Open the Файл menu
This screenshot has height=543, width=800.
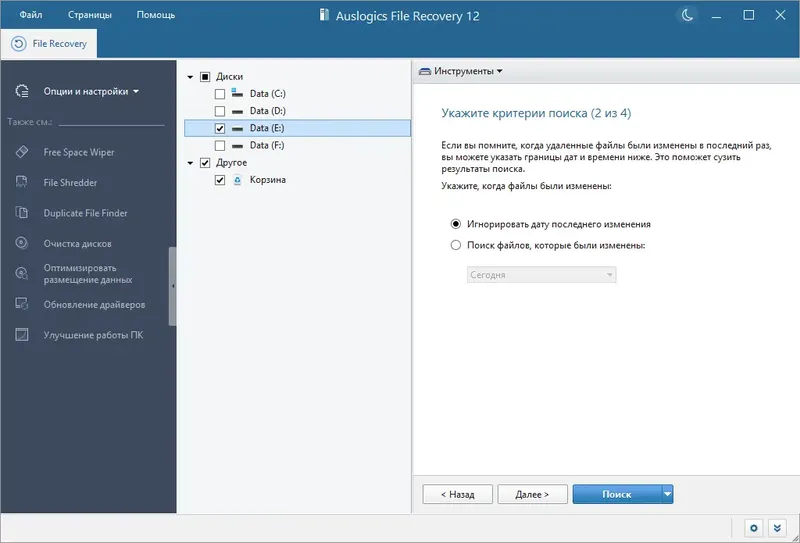(x=31, y=15)
